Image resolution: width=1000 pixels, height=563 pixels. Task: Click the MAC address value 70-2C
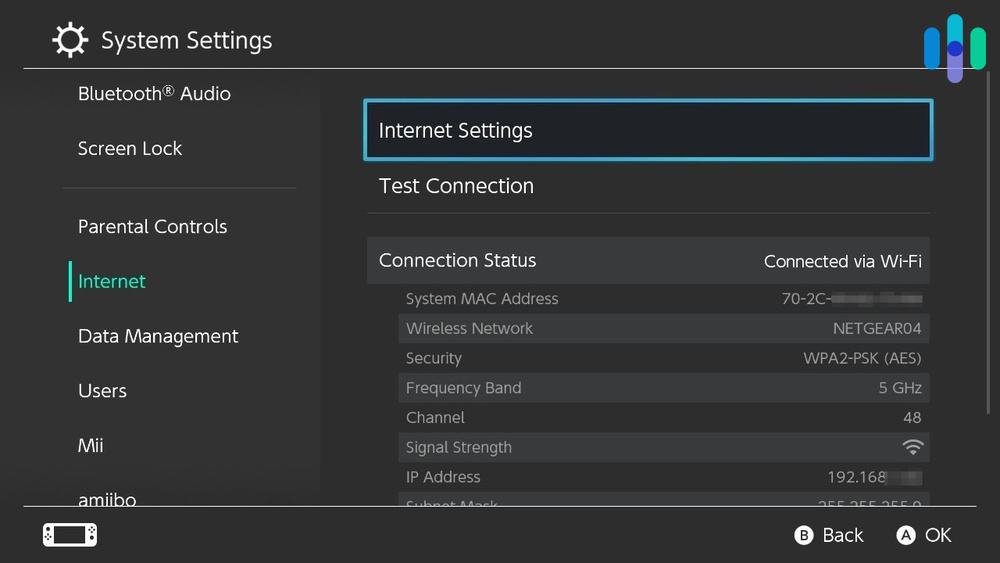[851, 298]
